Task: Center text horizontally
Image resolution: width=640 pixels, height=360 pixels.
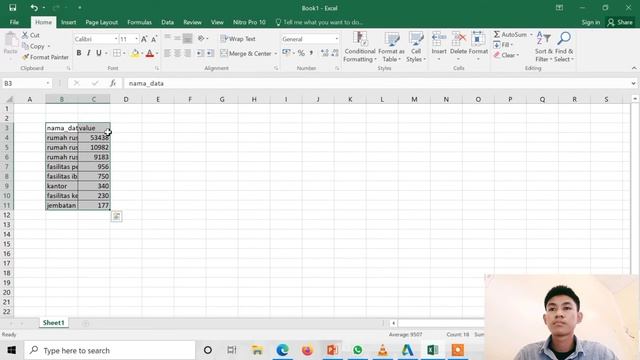Action: tap(178, 53)
